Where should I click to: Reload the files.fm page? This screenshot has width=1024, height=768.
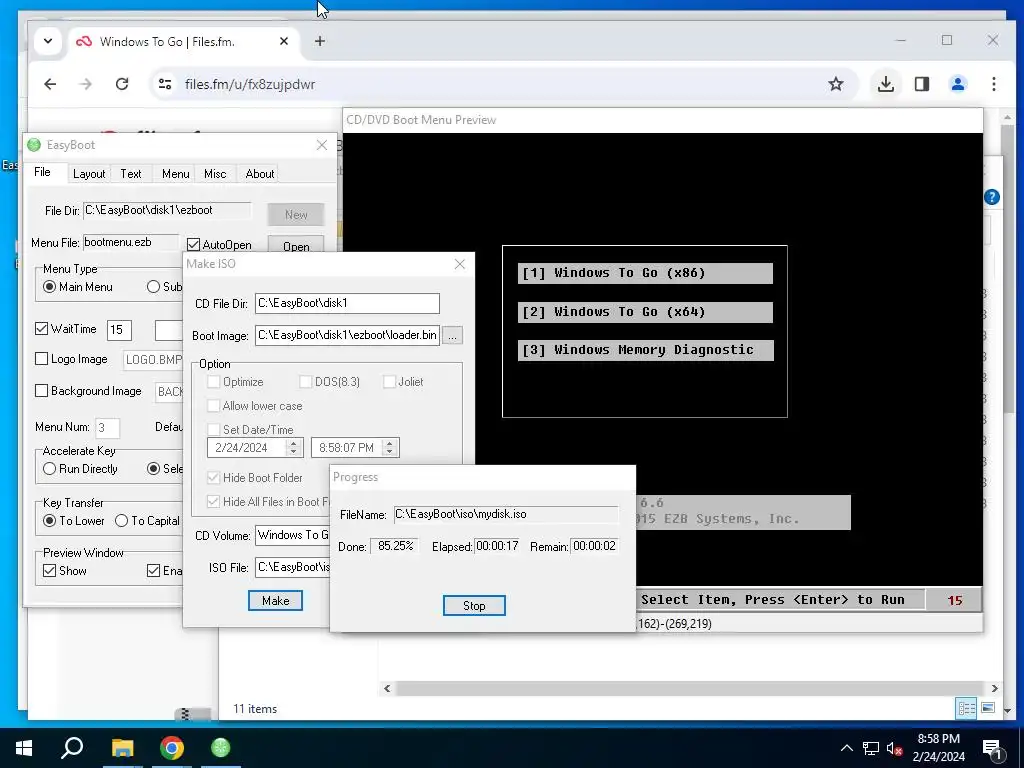pos(121,84)
